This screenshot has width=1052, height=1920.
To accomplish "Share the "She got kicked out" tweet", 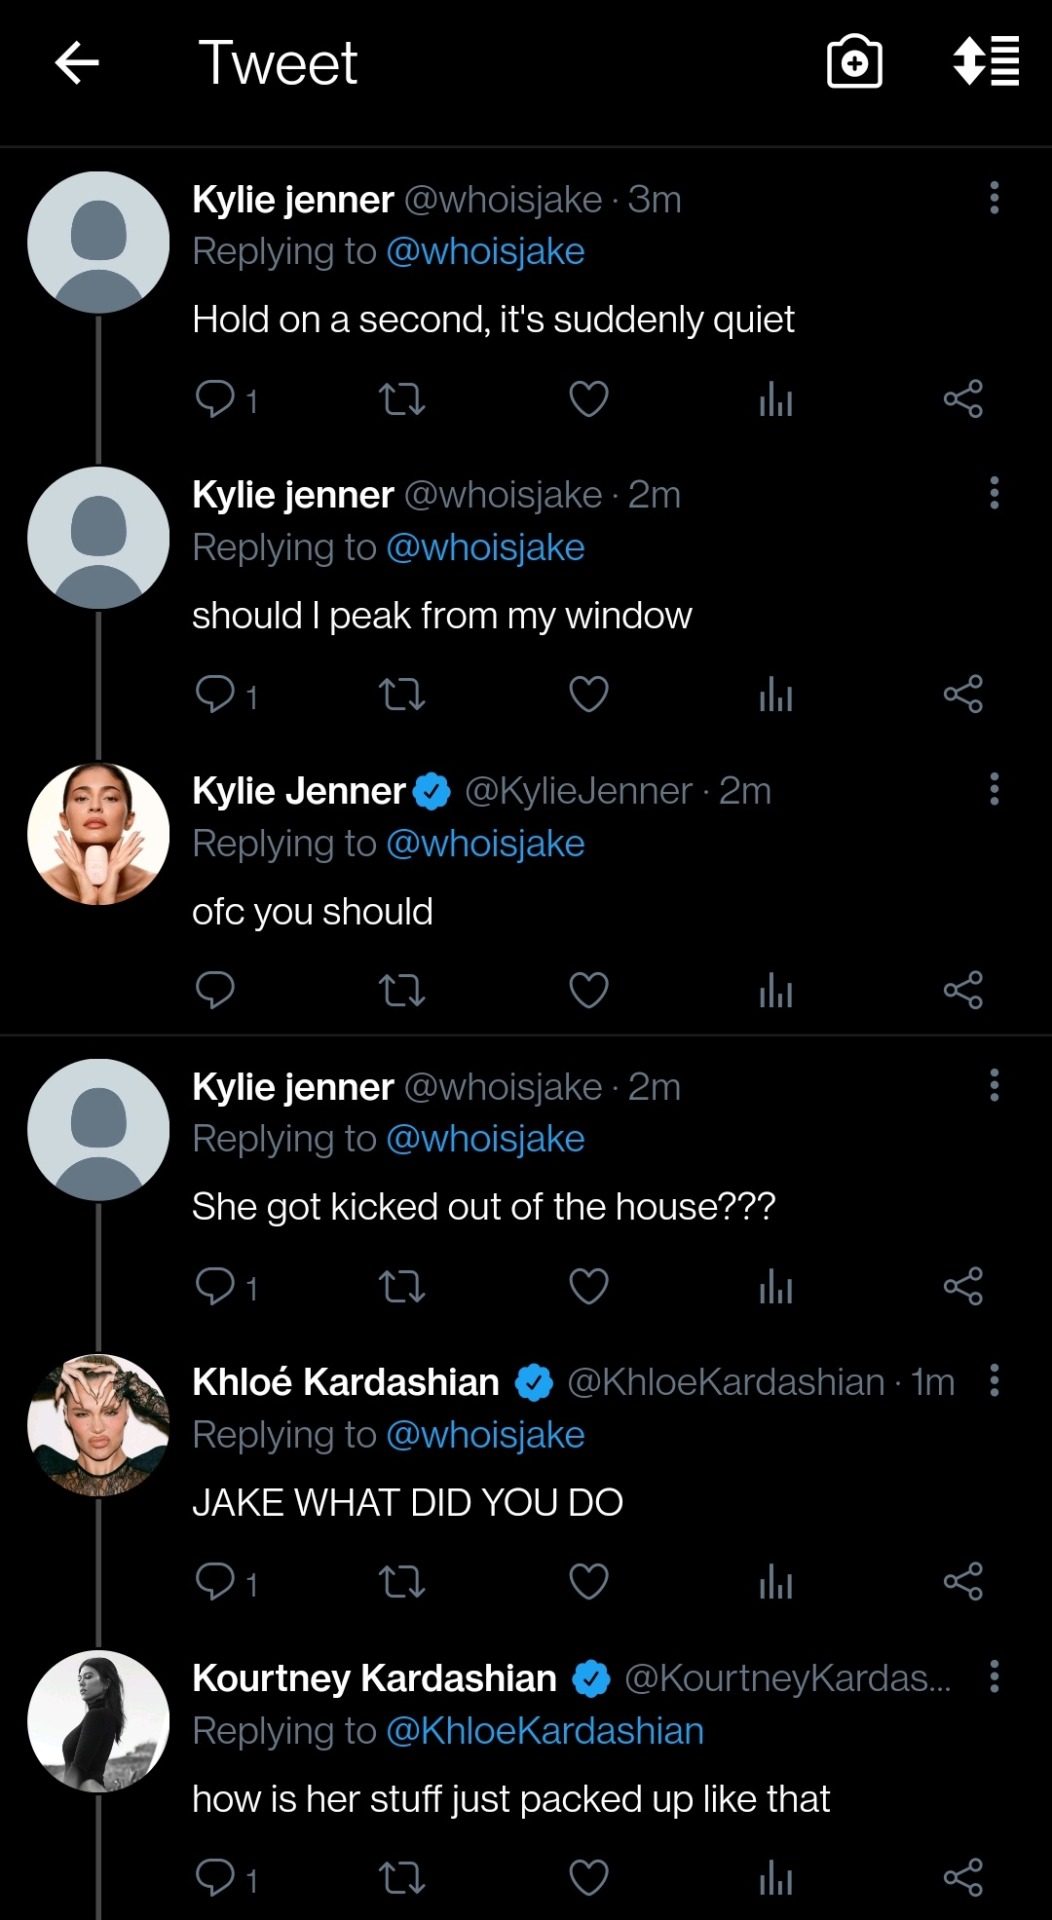I will click(x=963, y=1286).
